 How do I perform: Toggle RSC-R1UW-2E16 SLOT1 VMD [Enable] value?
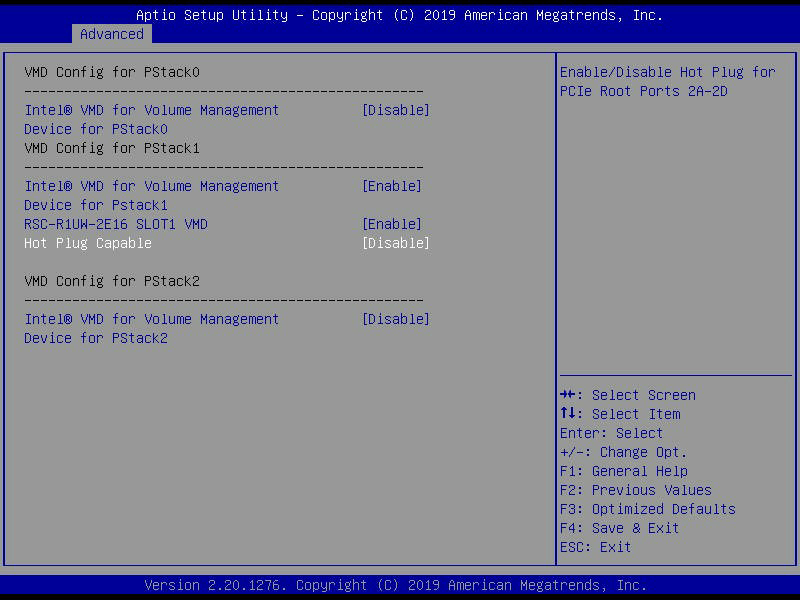[391, 224]
